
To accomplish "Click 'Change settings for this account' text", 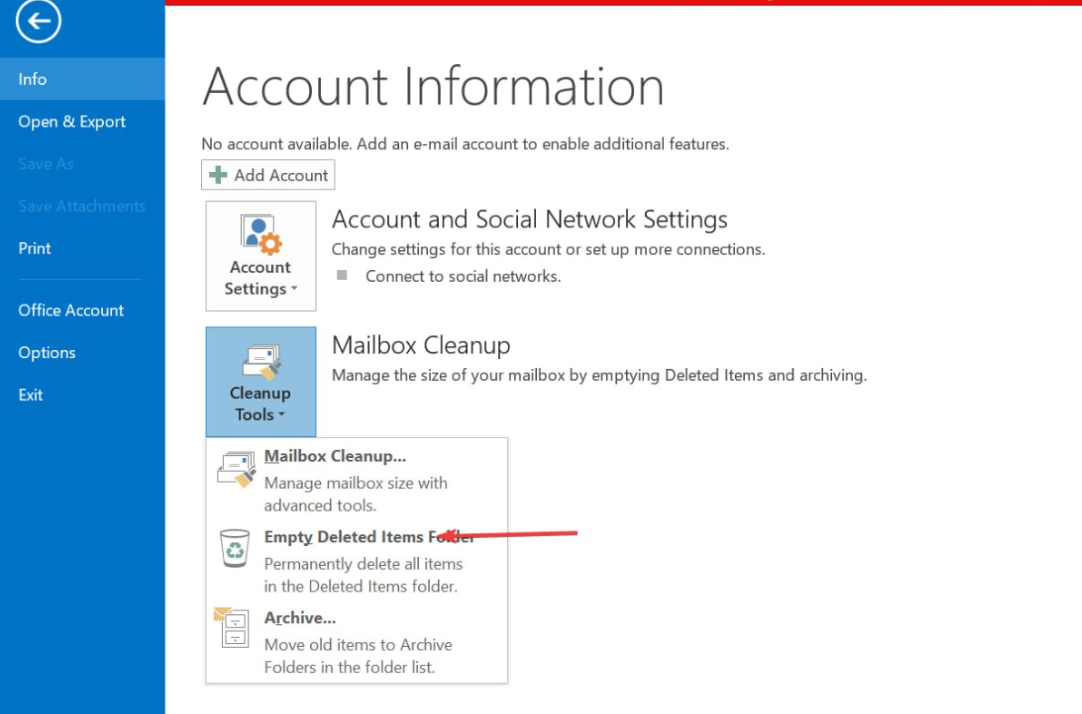I will (549, 249).
